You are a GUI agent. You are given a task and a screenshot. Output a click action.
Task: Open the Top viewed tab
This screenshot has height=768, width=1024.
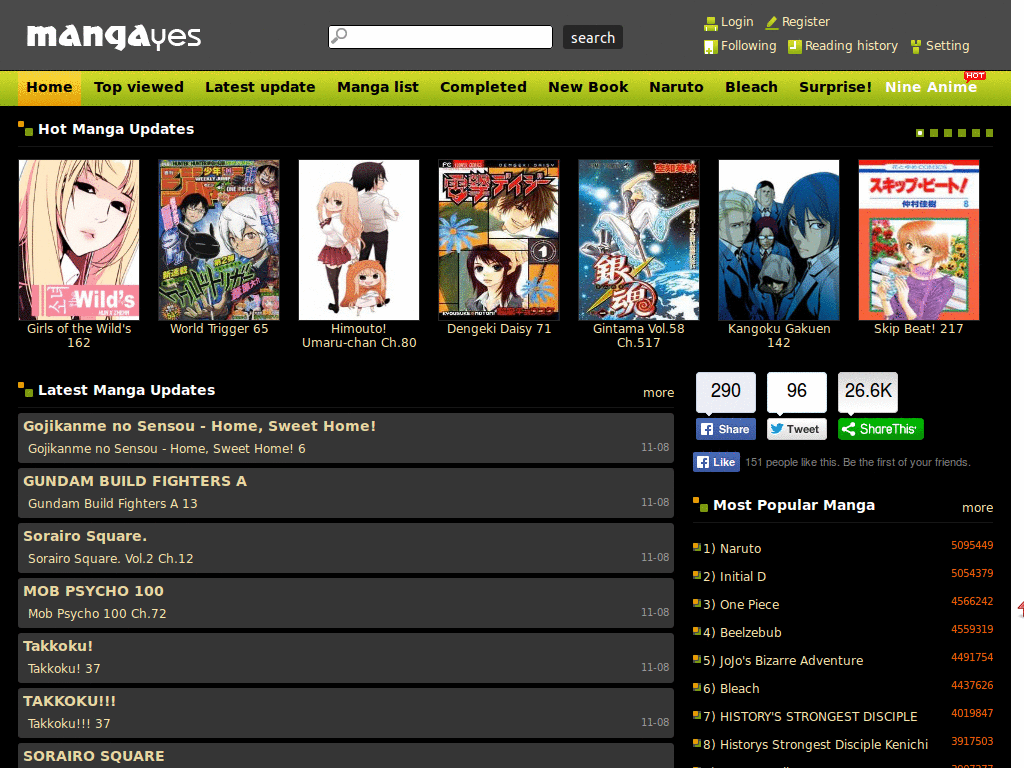[x=138, y=88]
